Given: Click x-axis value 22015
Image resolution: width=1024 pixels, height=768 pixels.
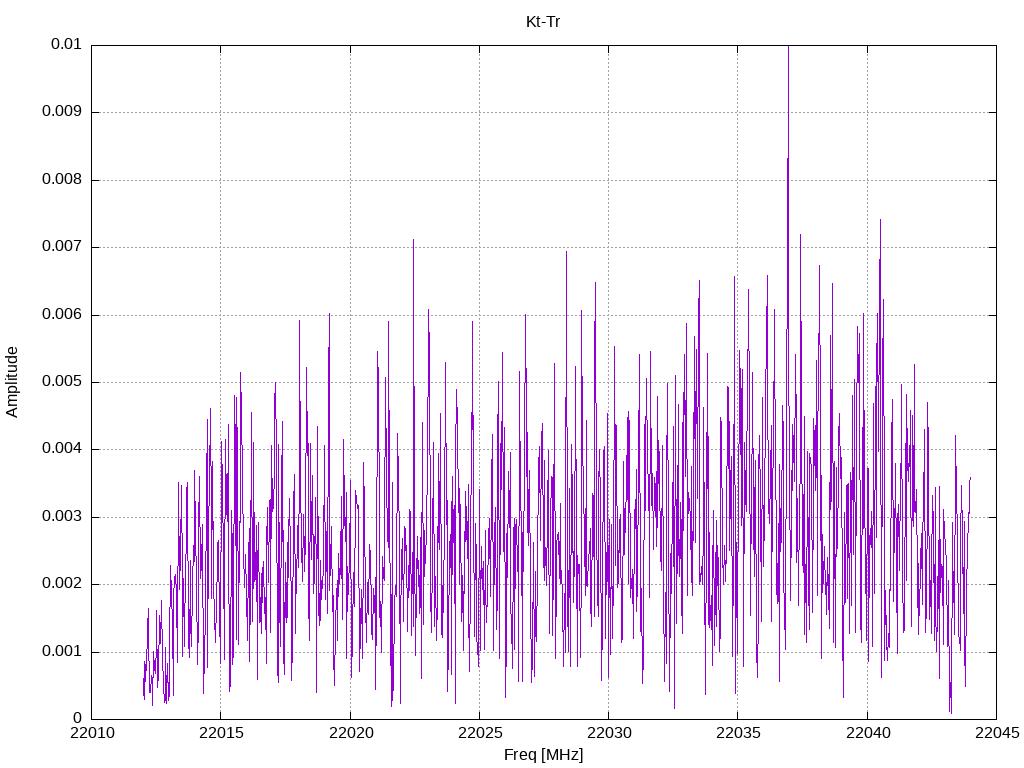Looking at the screenshot, I should point(221,733).
